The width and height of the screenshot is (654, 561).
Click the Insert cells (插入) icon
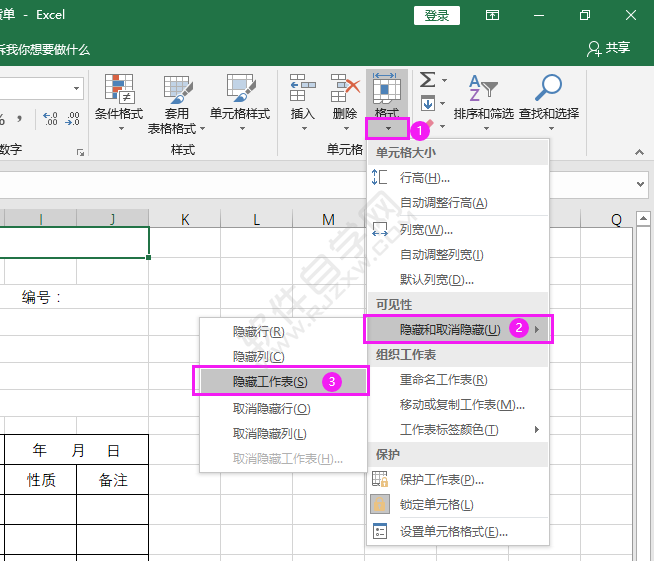302,88
